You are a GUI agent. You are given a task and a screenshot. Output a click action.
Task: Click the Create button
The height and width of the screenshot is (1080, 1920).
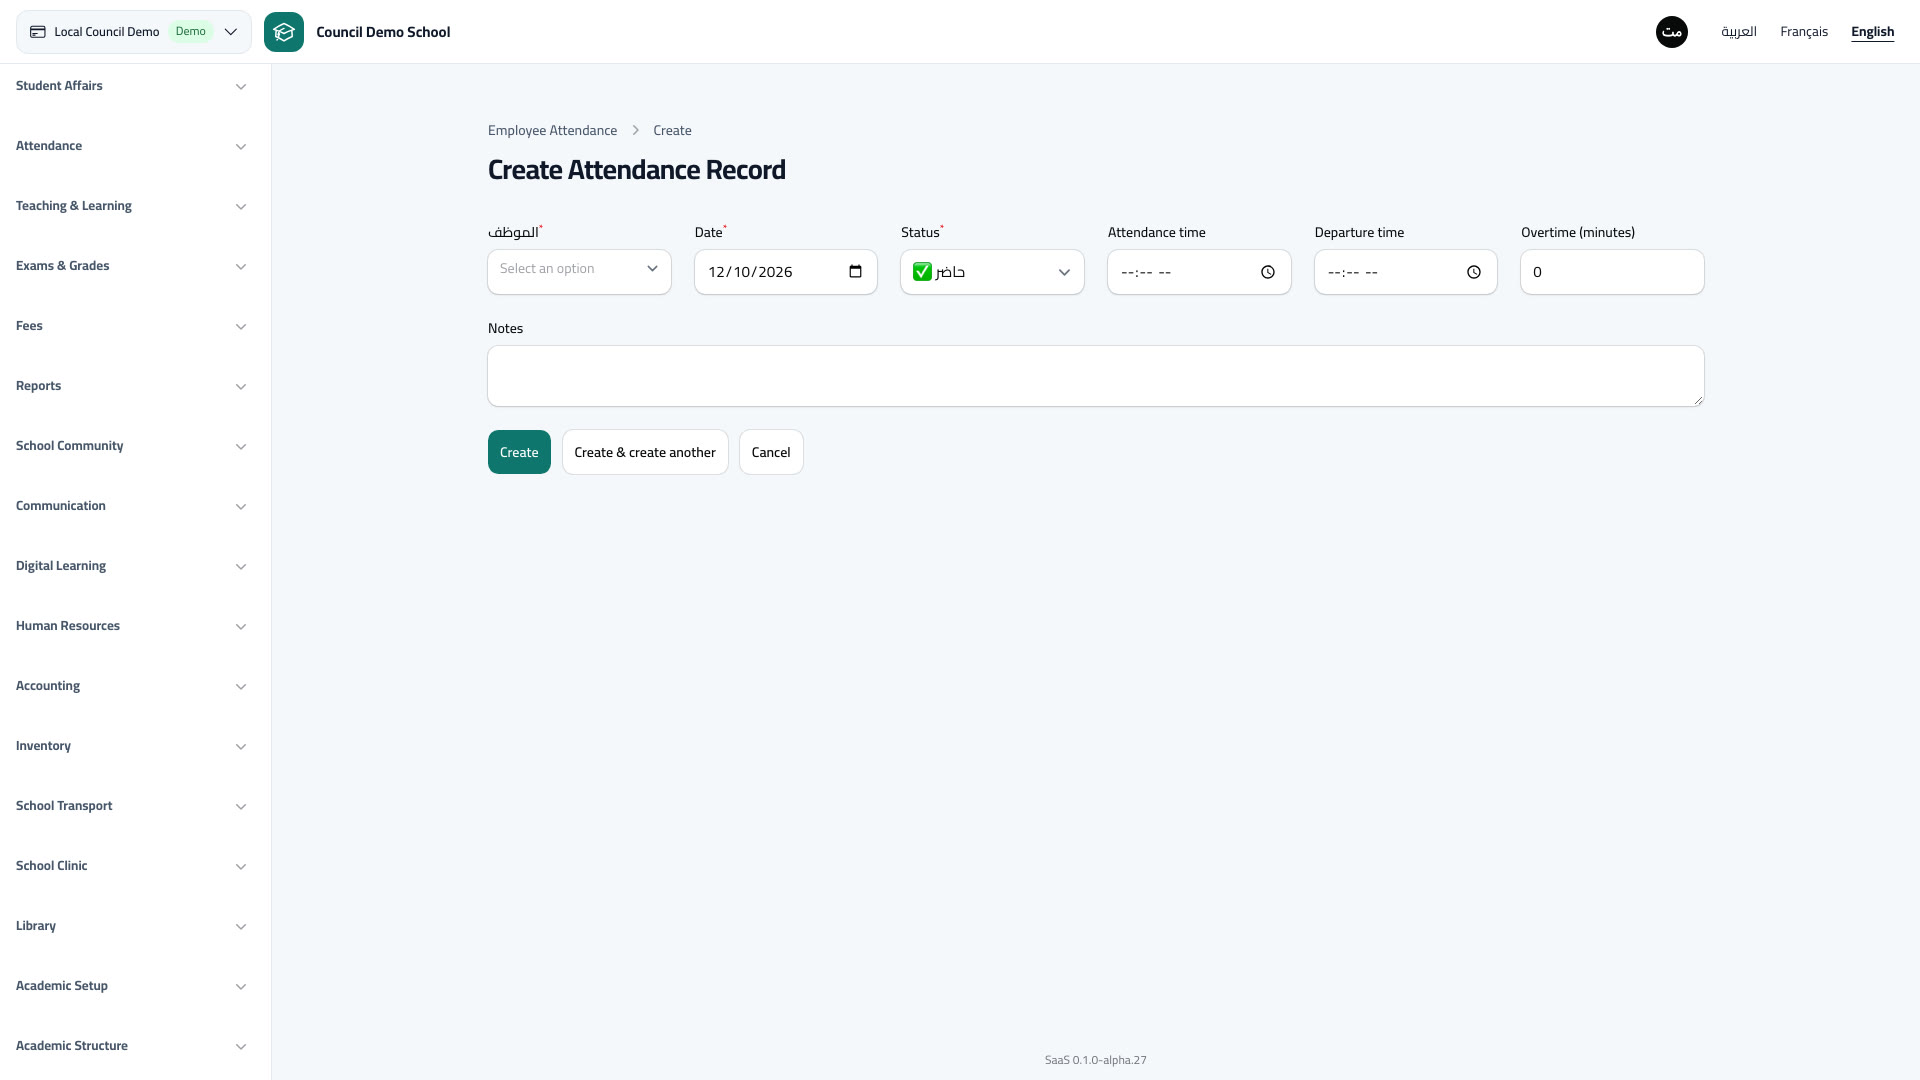tap(519, 452)
